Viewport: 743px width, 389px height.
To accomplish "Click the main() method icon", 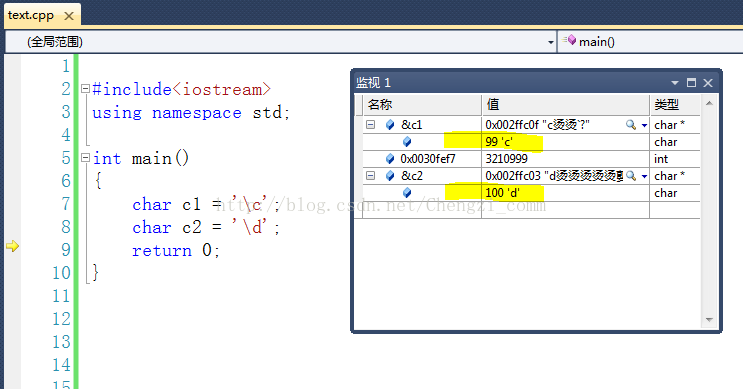I will 570,40.
